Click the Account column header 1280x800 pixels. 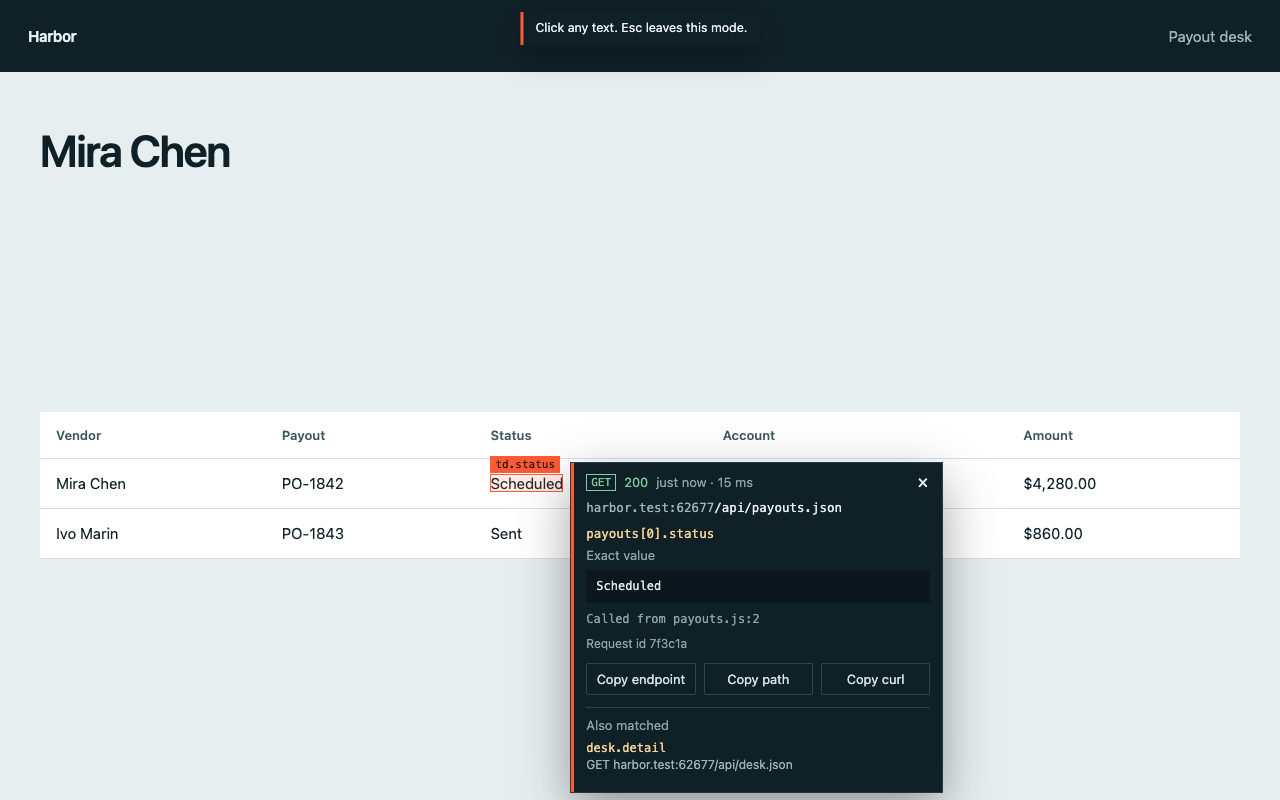(749, 436)
